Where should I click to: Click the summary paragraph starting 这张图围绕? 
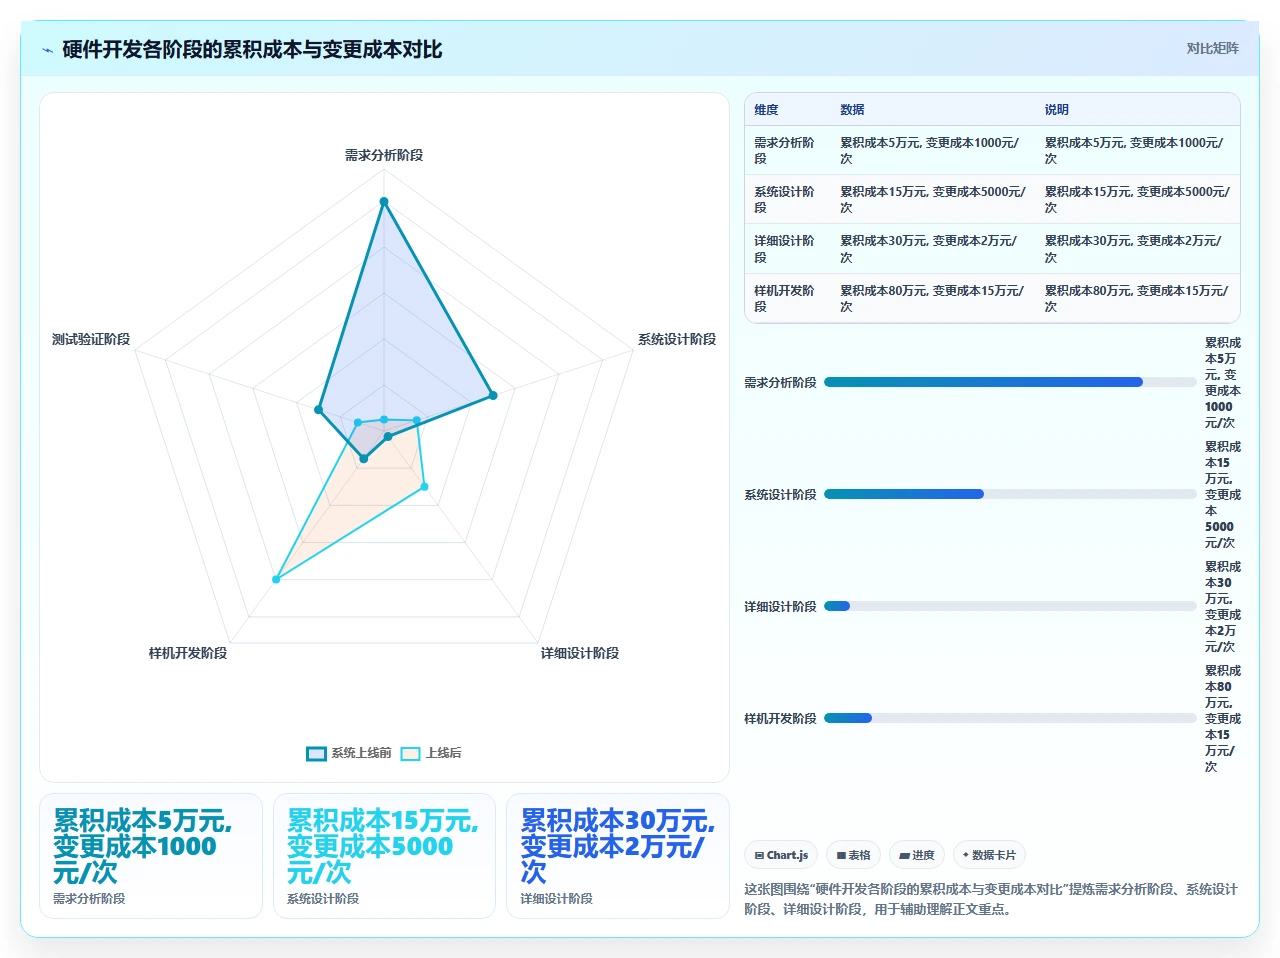click(991, 899)
